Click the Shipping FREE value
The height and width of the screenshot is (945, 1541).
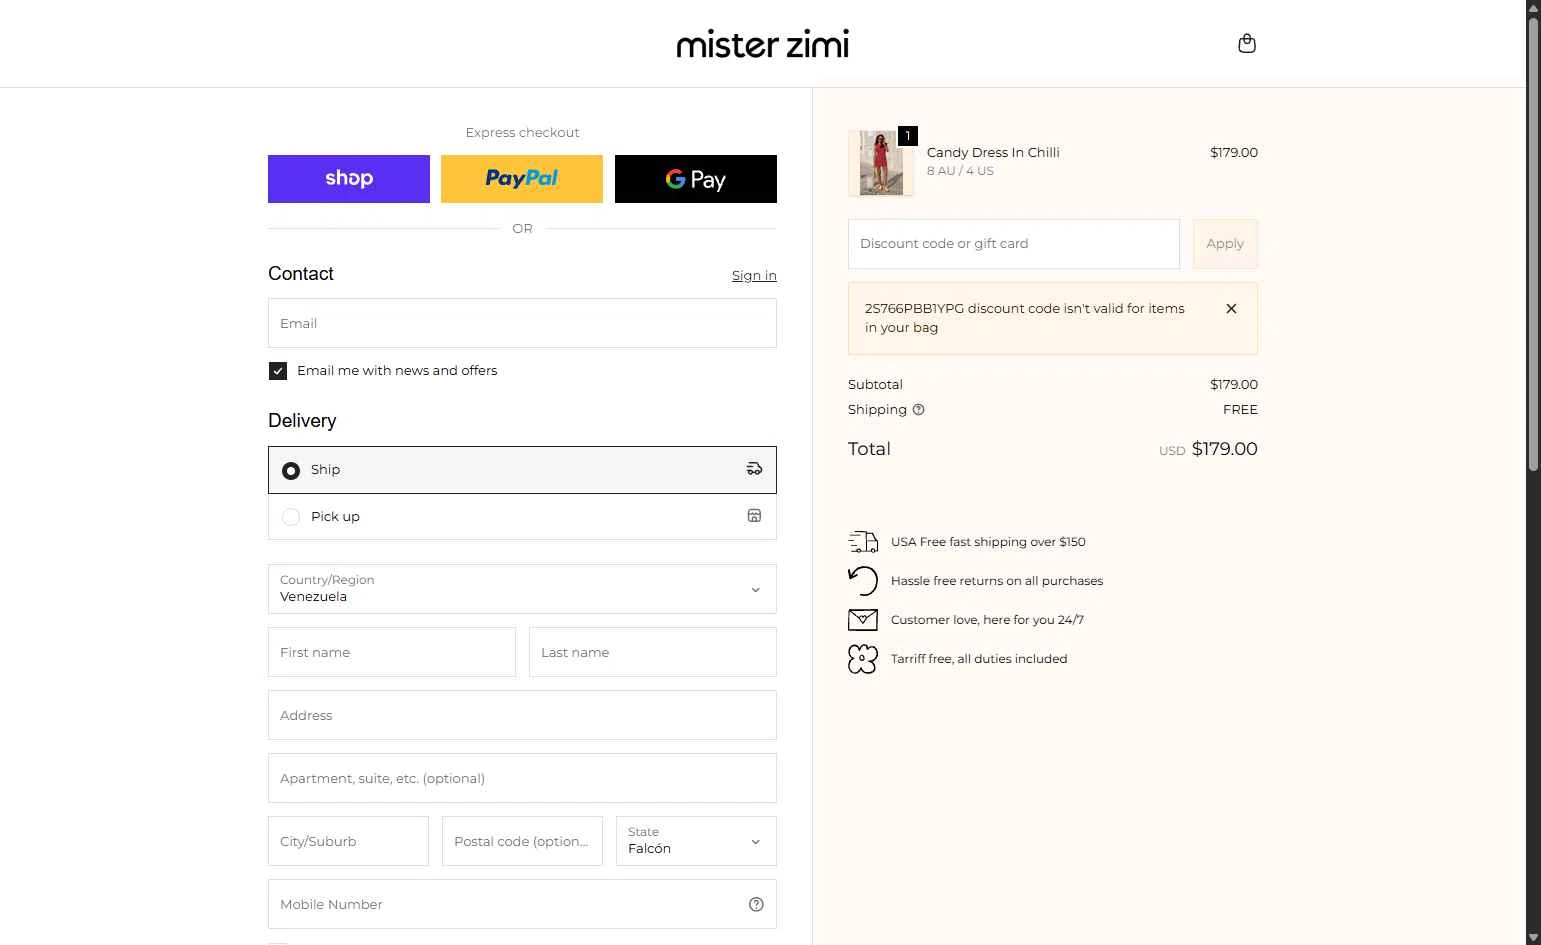pyautogui.click(x=1240, y=410)
